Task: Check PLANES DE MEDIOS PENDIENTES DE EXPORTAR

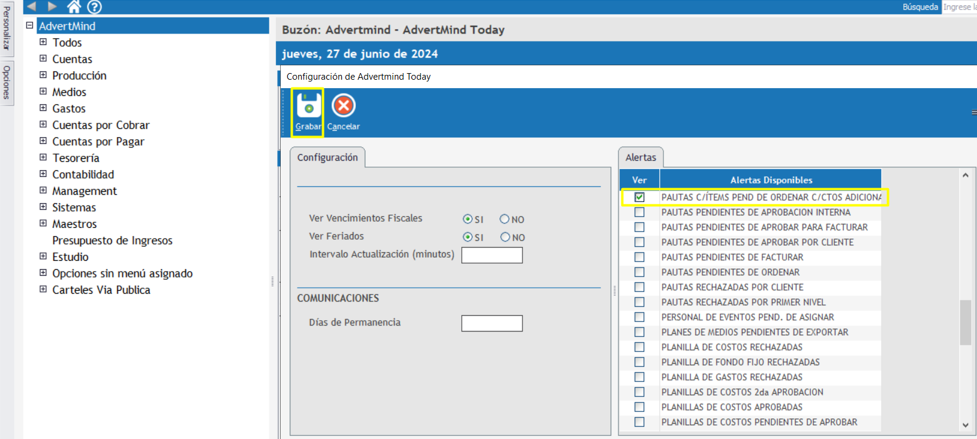Action: [x=639, y=332]
